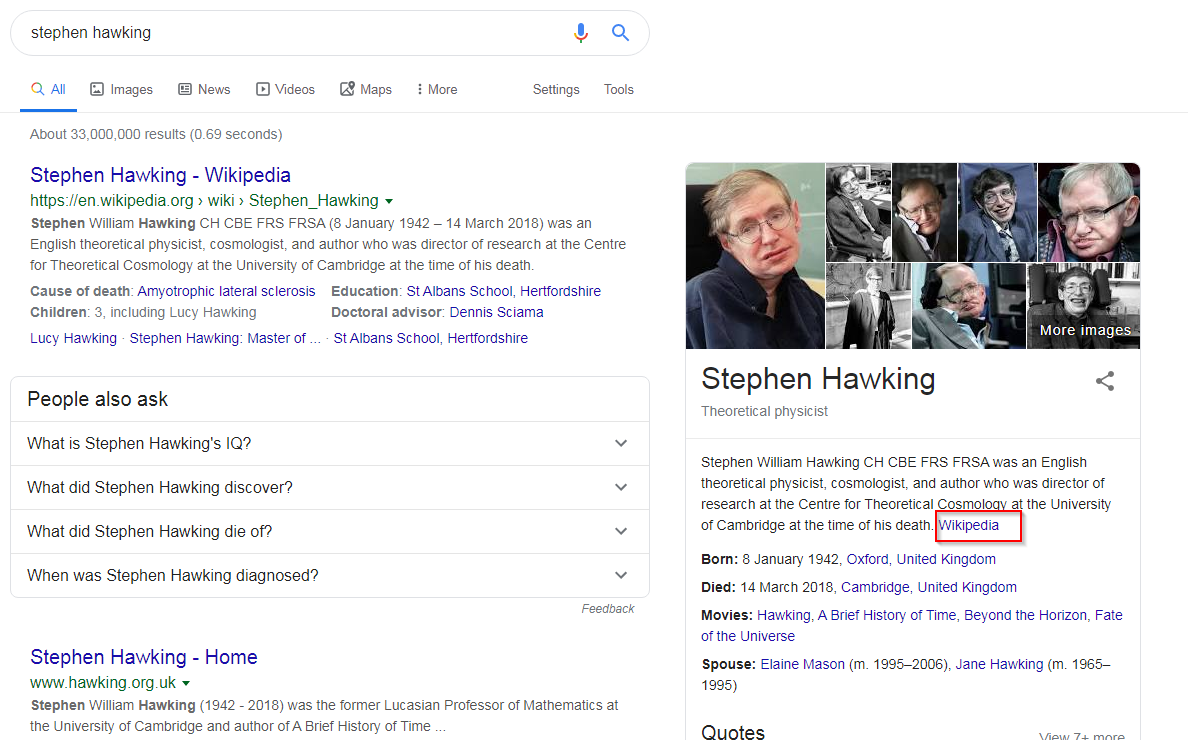Click United Kingdom link in Born row
This screenshot has height=740, width=1188.
pos(946,559)
